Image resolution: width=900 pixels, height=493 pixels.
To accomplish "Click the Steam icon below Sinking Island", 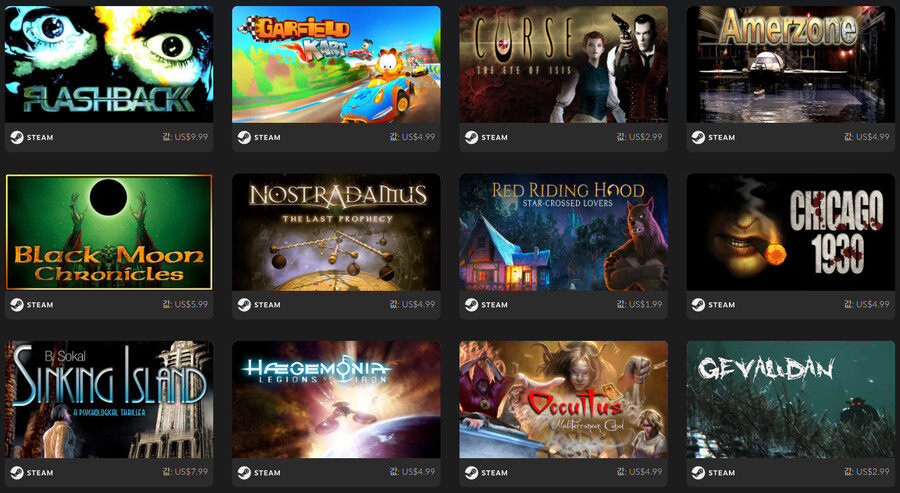I will (x=17, y=473).
